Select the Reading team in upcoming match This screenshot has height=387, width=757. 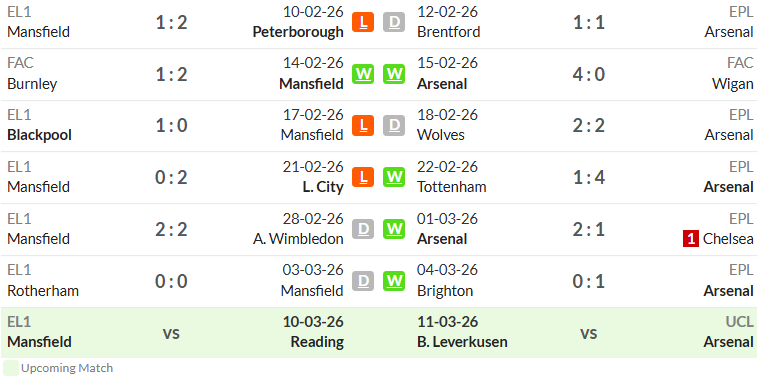click(317, 342)
